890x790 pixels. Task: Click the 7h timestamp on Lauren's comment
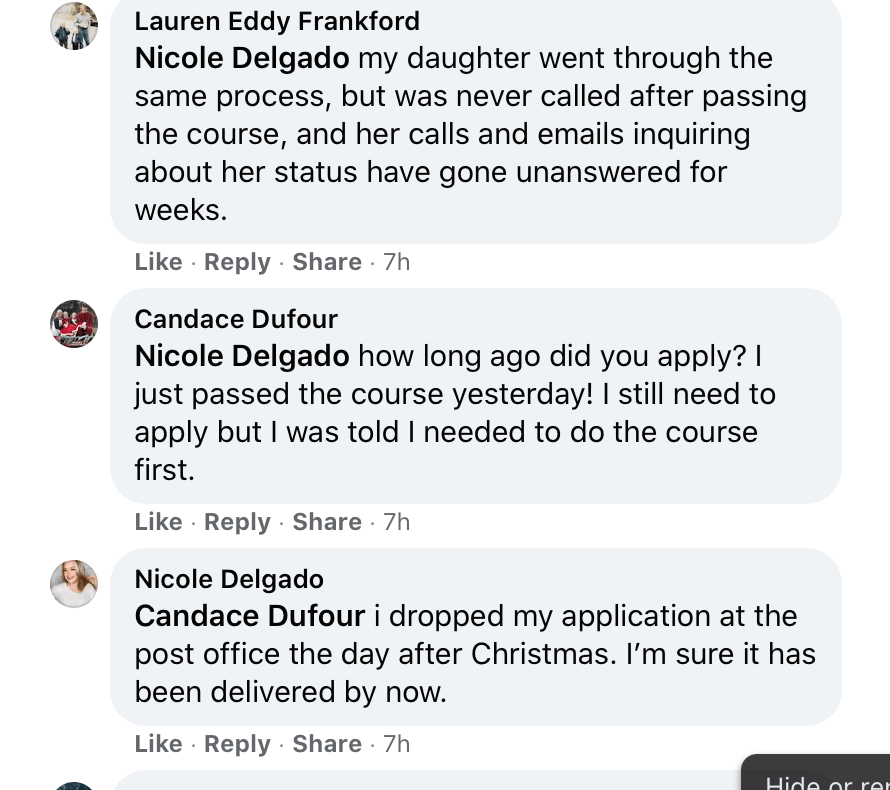pos(397,262)
